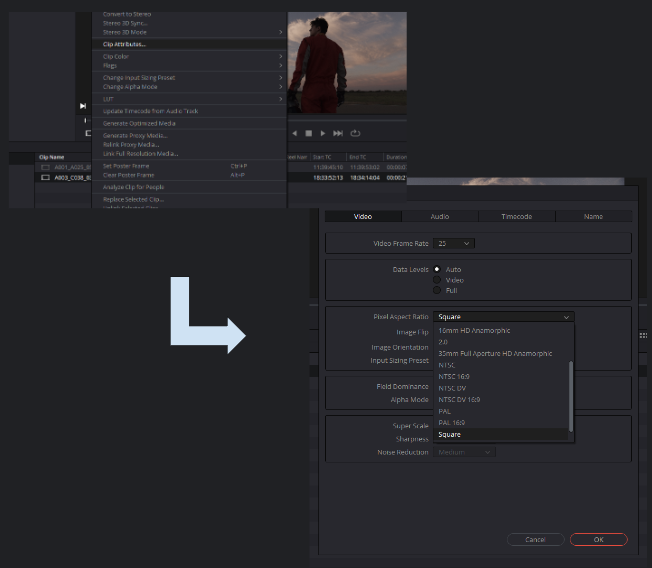Switch to the Timecode tab
Screen dimensions: 652x568
(516, 216)
